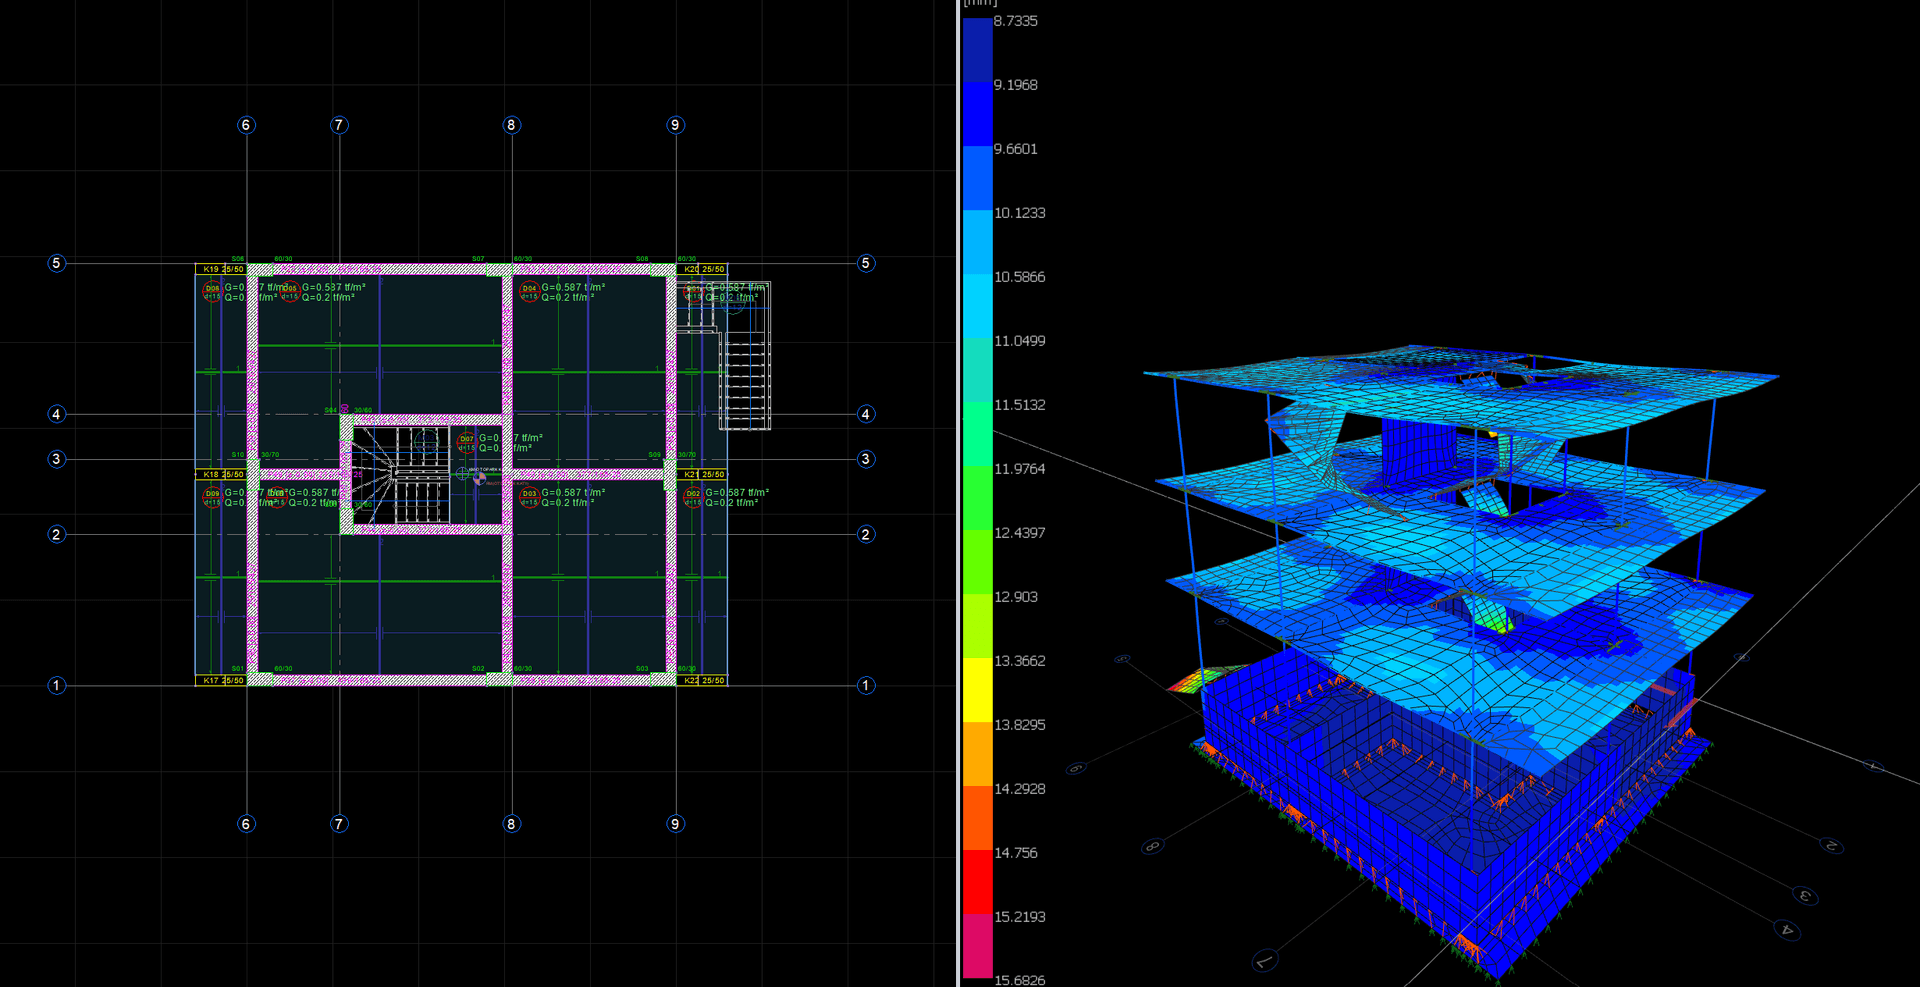Select column label K18 25/50
Image resolution: width=1920 pixels, height=987 pixels.
(222, 474)
